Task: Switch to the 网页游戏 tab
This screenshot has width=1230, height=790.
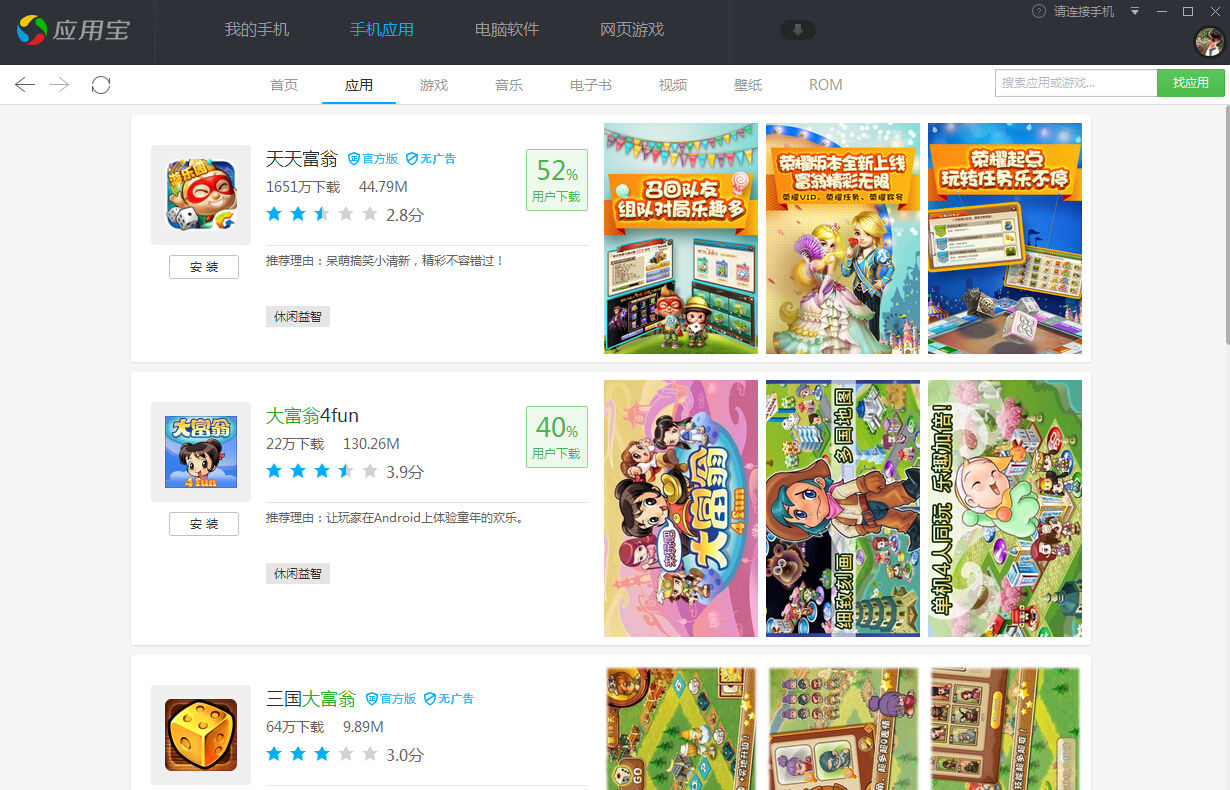Action: (x=632, y=30)
